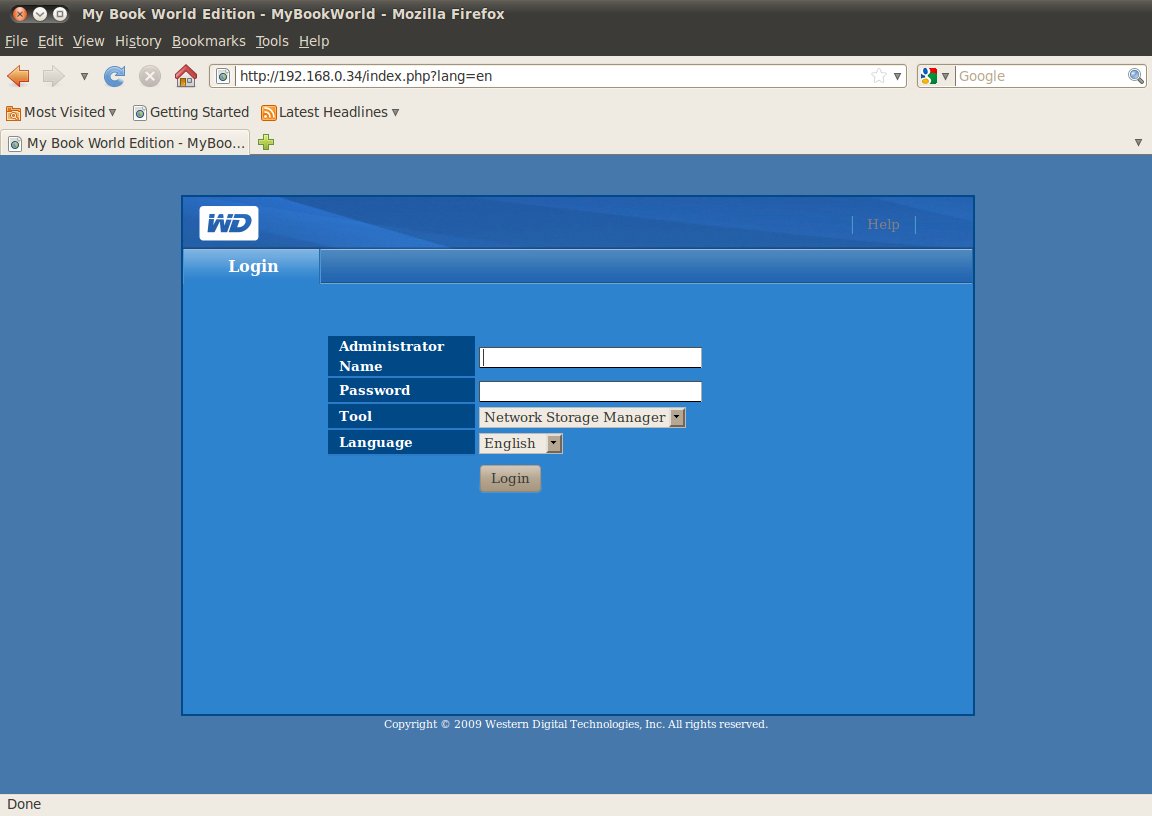1152x816 pixels.
Task: Open the back/forward history dropdown arrow
Action: click(x=84, y=76)
